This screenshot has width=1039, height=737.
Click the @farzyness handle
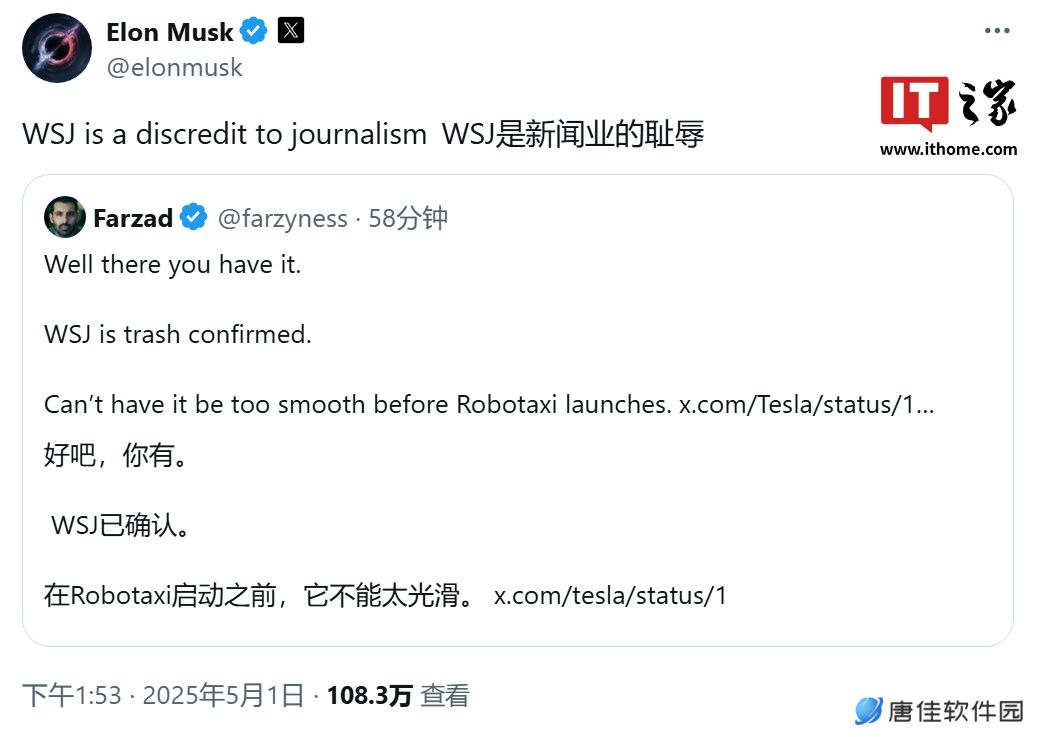pyautogui.click(x=282, y=218)
